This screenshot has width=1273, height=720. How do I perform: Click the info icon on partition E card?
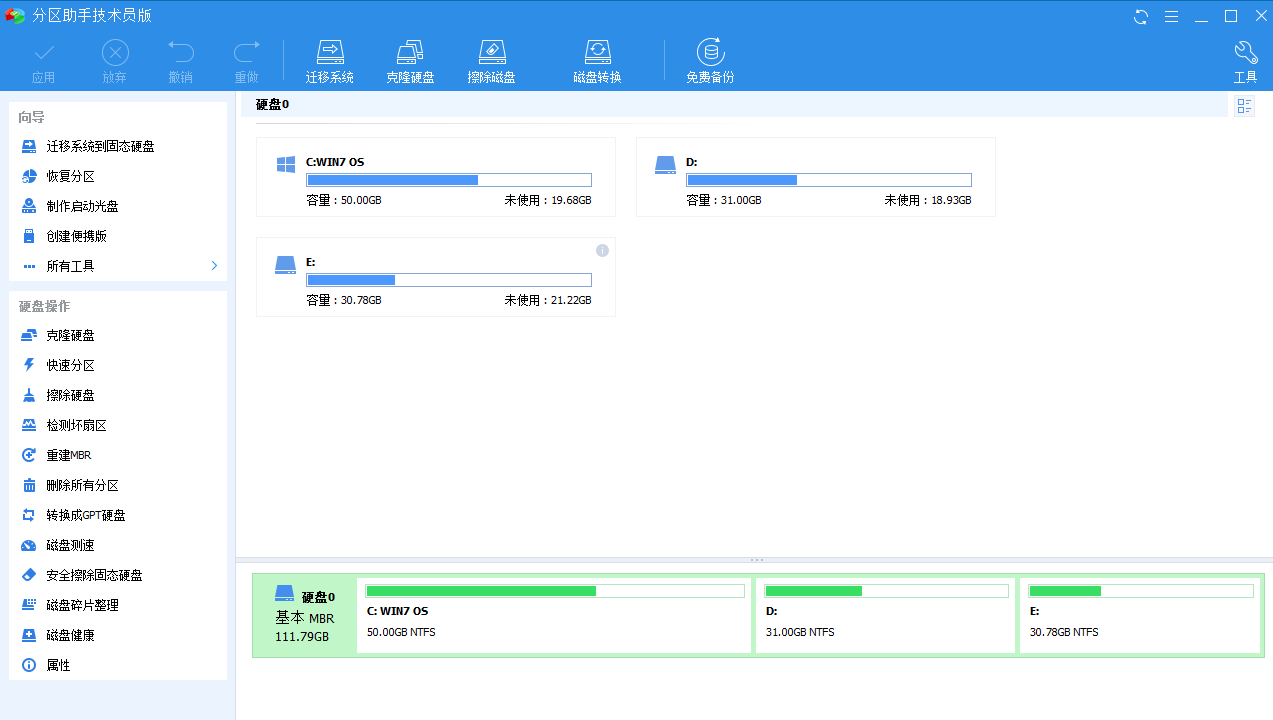[602, 250]
